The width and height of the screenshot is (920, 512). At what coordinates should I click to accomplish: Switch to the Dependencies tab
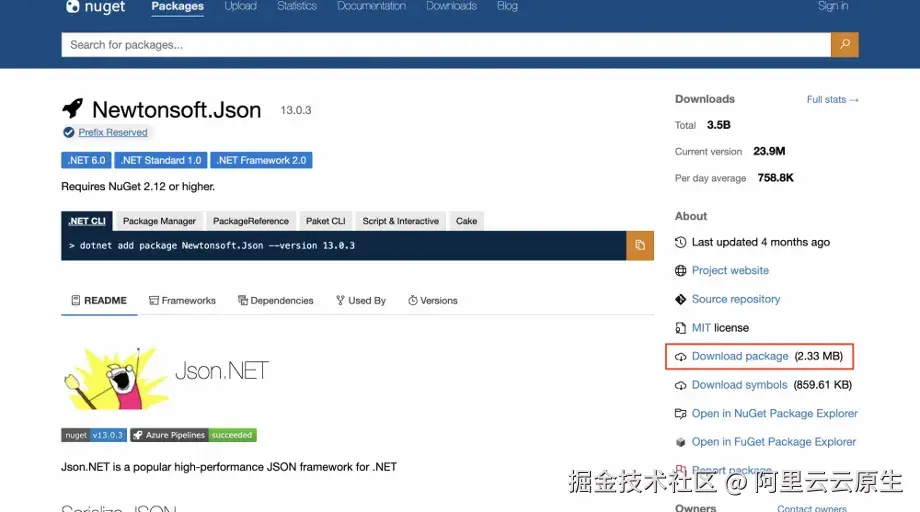tap(276, 301)
